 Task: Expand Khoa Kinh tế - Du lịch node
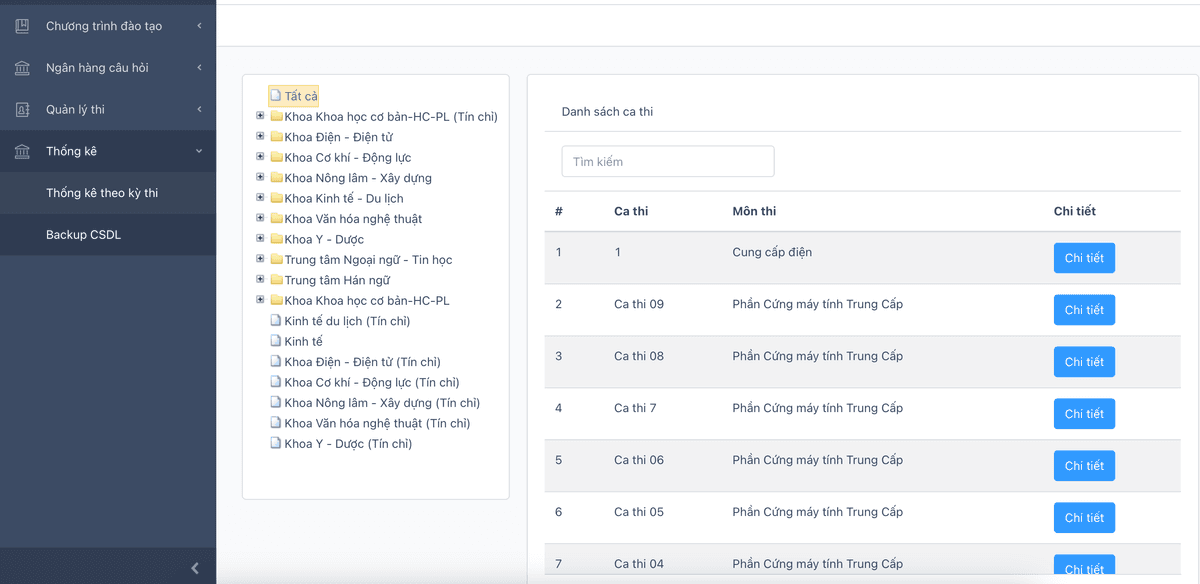pyautogui.click(x=260, y=198)
